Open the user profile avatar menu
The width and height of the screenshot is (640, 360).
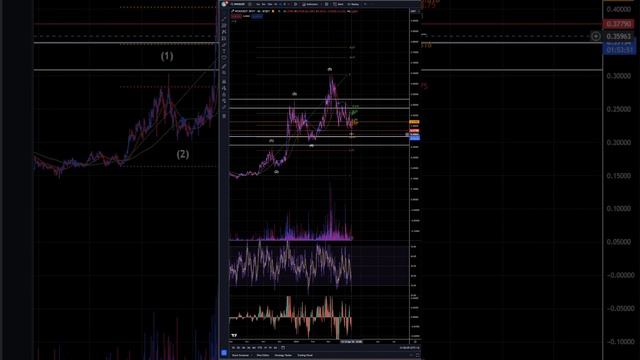coord(224,4)
